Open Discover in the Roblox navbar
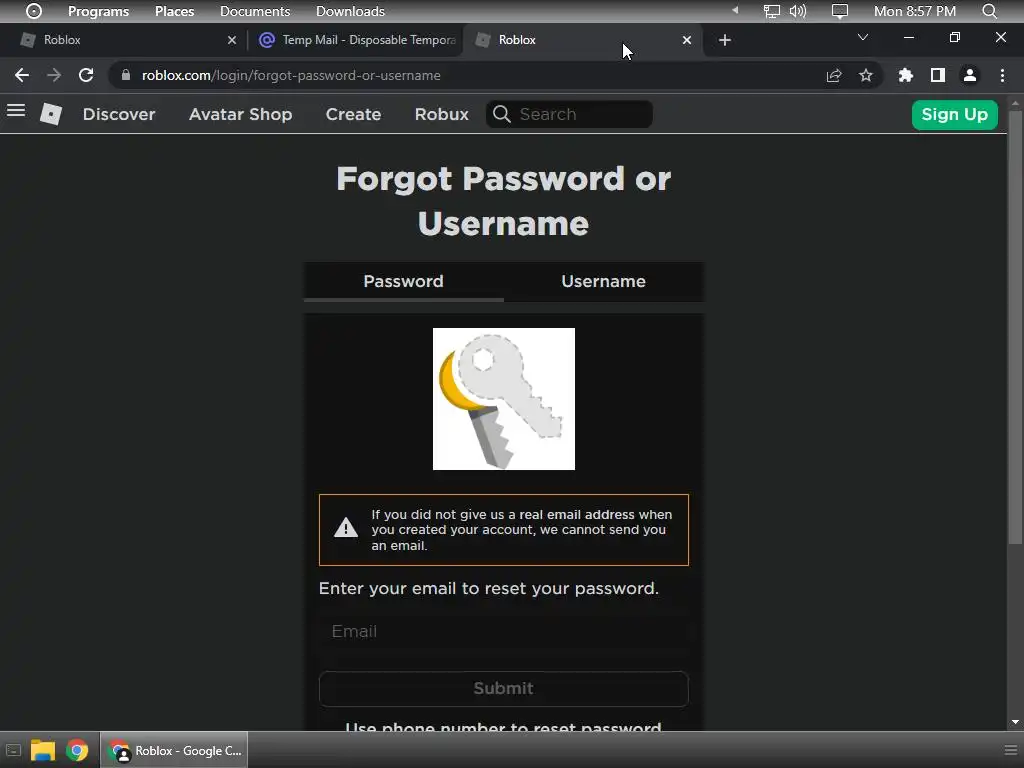Viewport: 1024px width, 768px height. [119, 114]
